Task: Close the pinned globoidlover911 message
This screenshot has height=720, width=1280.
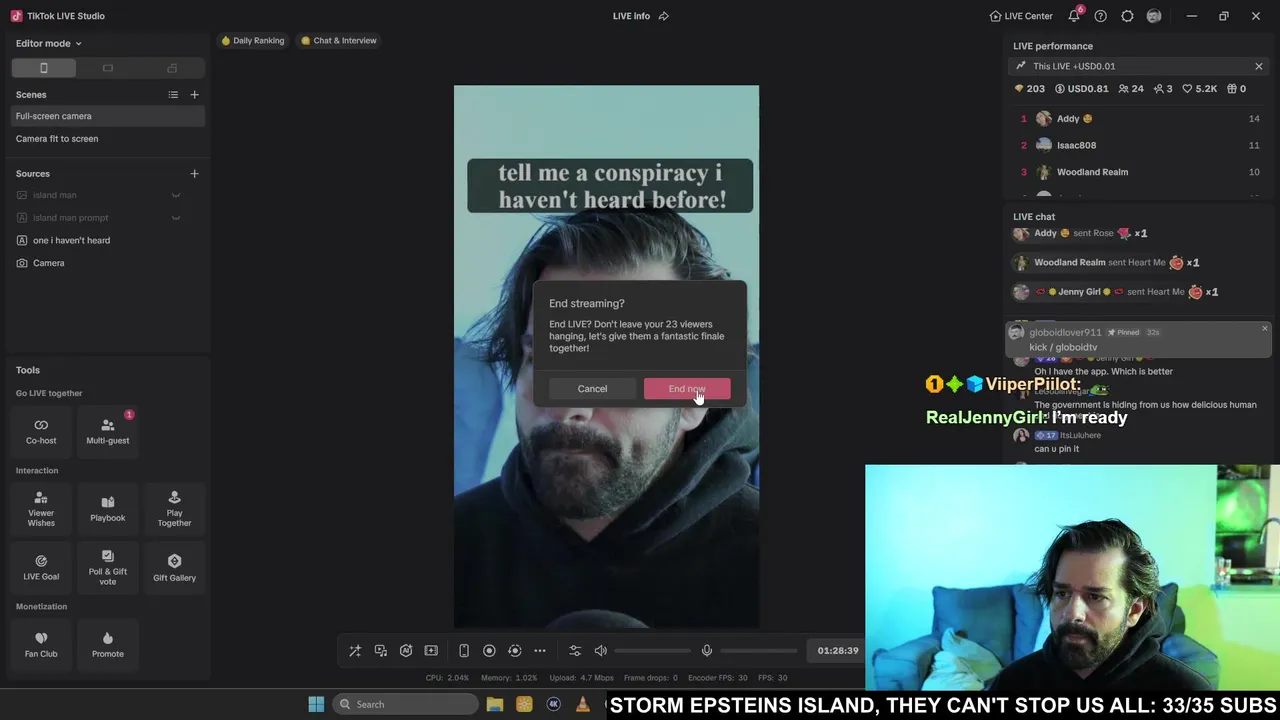Action: coord(1264,329)
